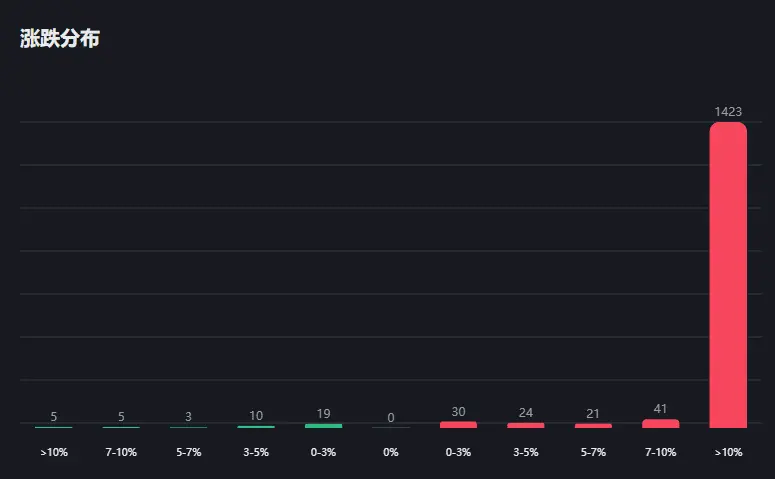Viewport: 775px width, 479px height.
Task: Click the value label reading 19
Action: click(x=323, y=413)
